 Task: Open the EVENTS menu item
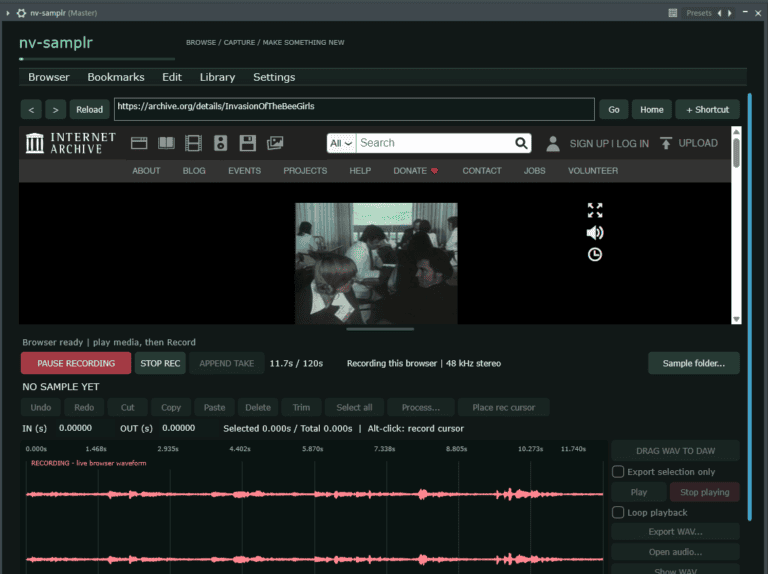tap(244, 170)
